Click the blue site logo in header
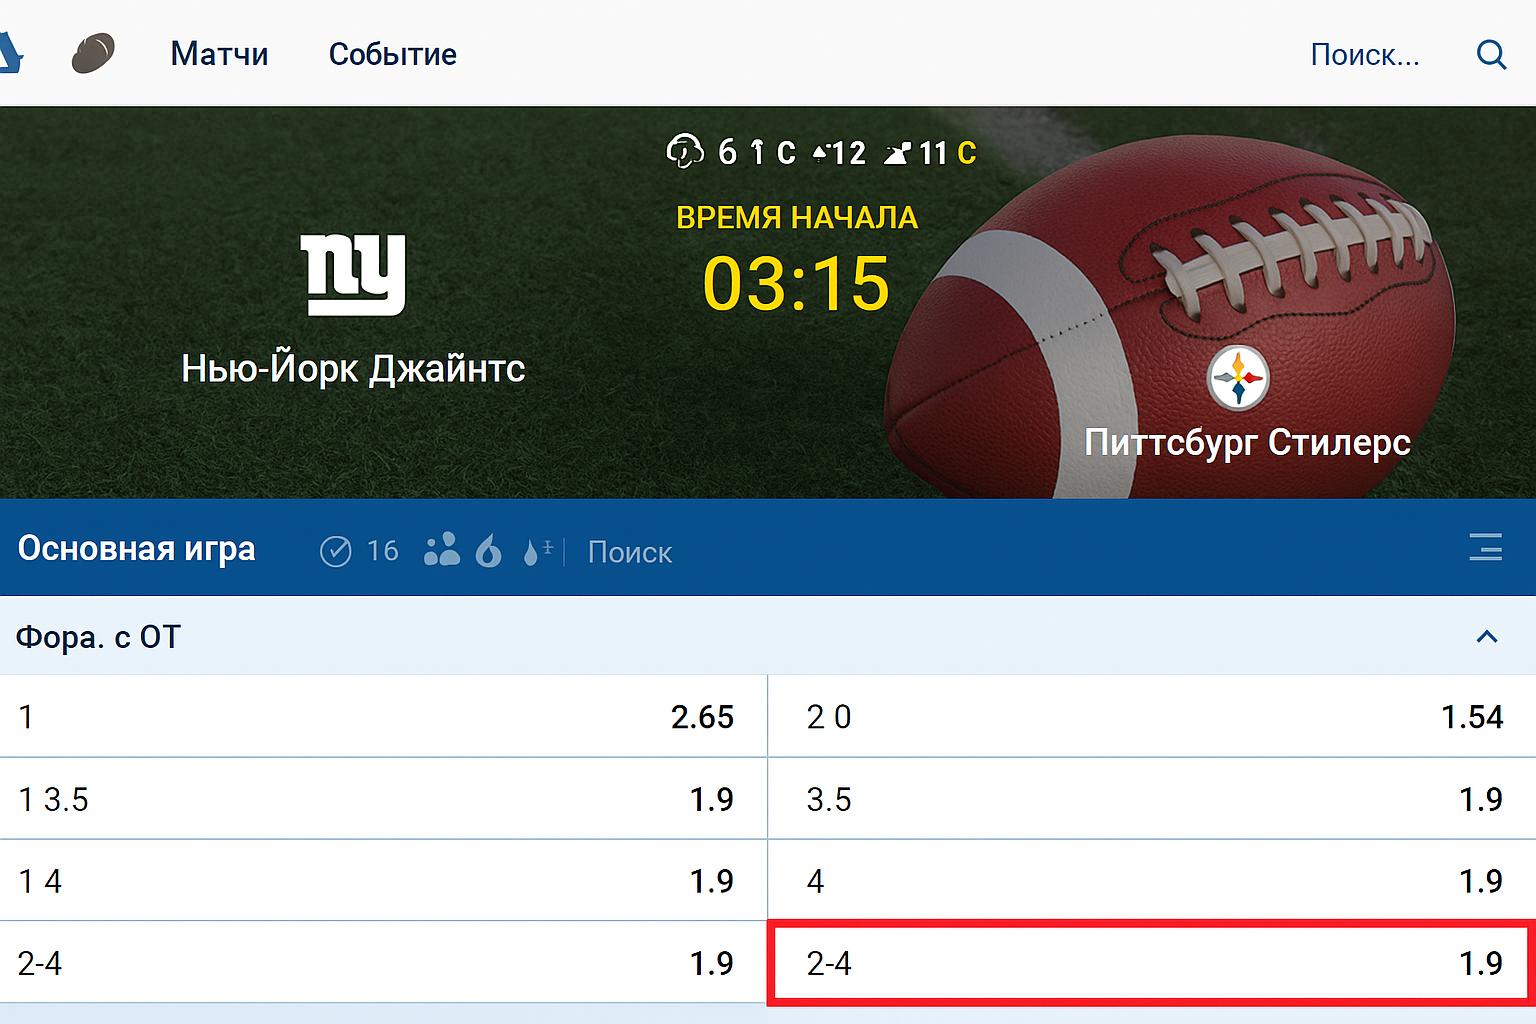Viewport: 1536px width, 1024px height. coord(10,53)
